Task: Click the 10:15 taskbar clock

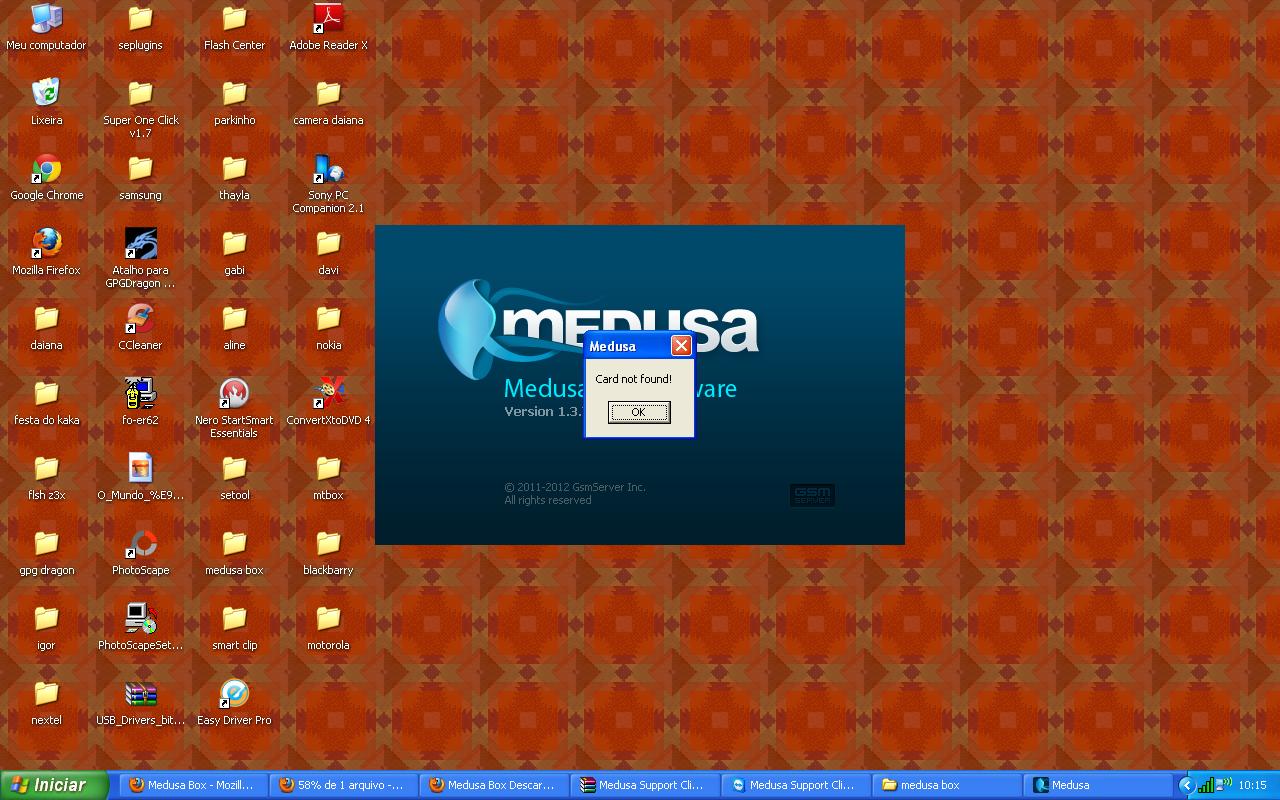Action: (1252, 785)
